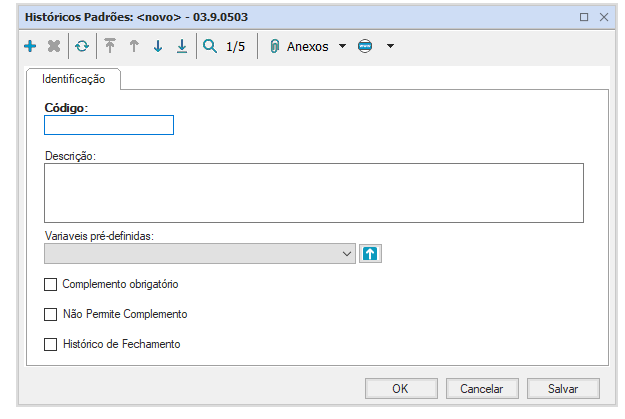Check Não Permite Complemento option
The image size is (625, 419).
point(51,314)
